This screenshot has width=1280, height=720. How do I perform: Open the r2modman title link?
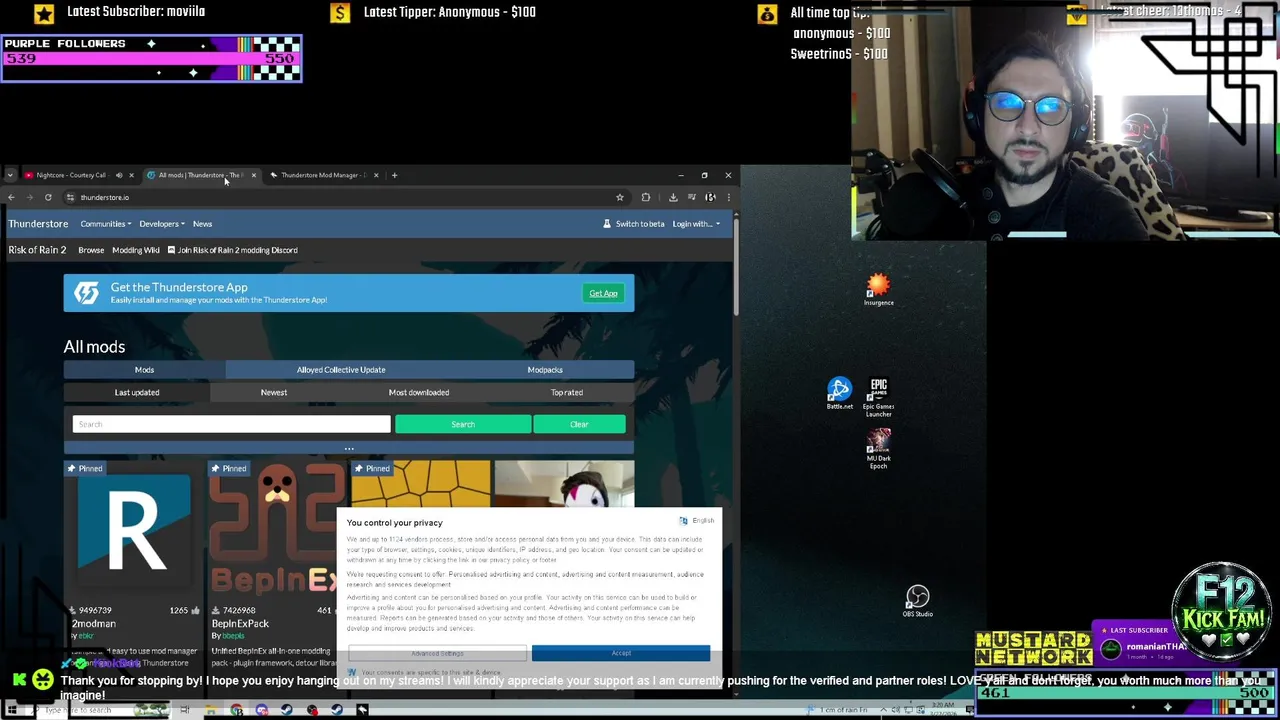click(x=94, y=624)
